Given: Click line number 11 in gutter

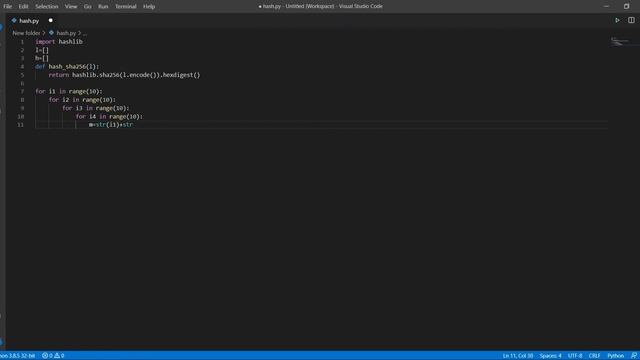Looking at the screenshot, I should point(20,124).
